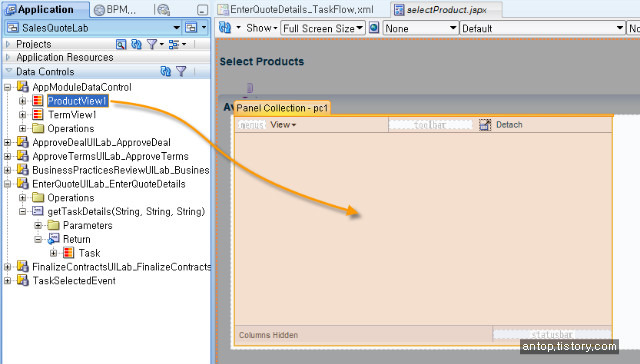
Task: Click the ApproveTermsUILab_ApproveTerms data control icon
Action: (22, 156)
